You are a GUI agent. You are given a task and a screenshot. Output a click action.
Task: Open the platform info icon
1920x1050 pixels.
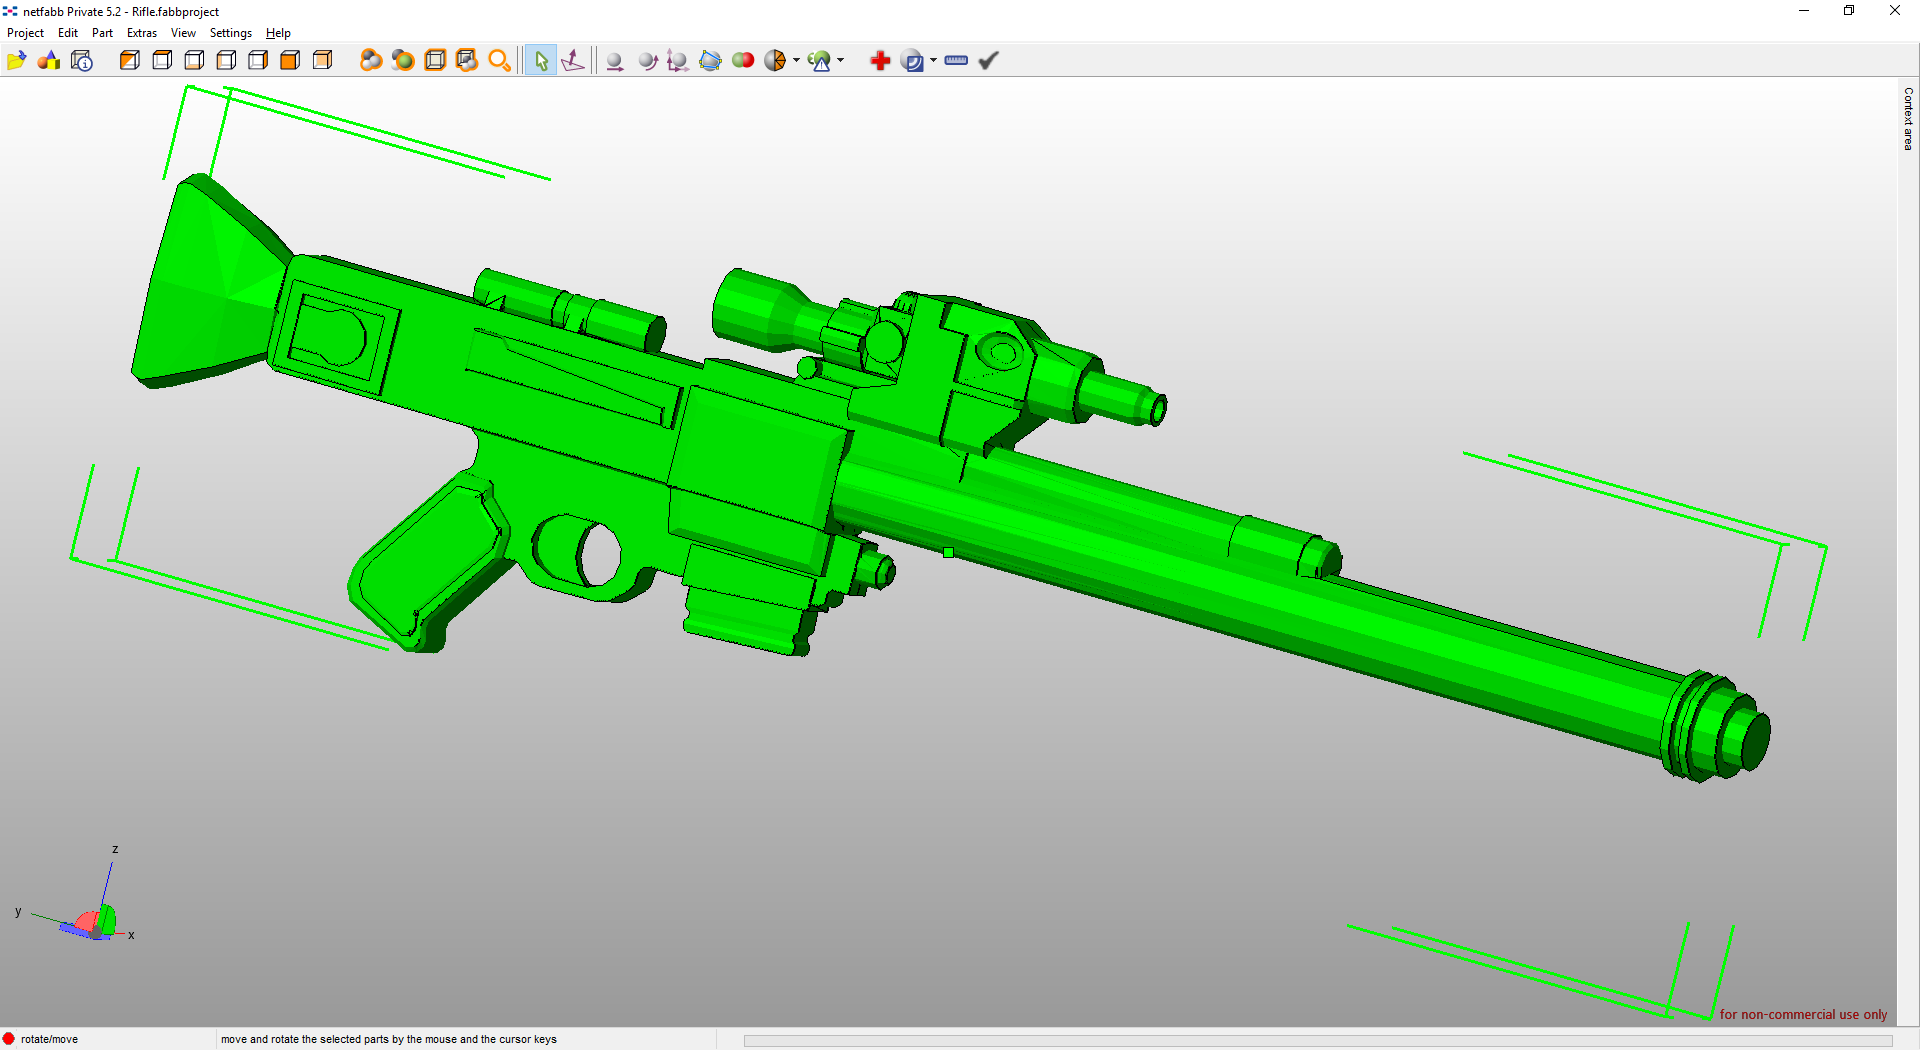[82, 61]
